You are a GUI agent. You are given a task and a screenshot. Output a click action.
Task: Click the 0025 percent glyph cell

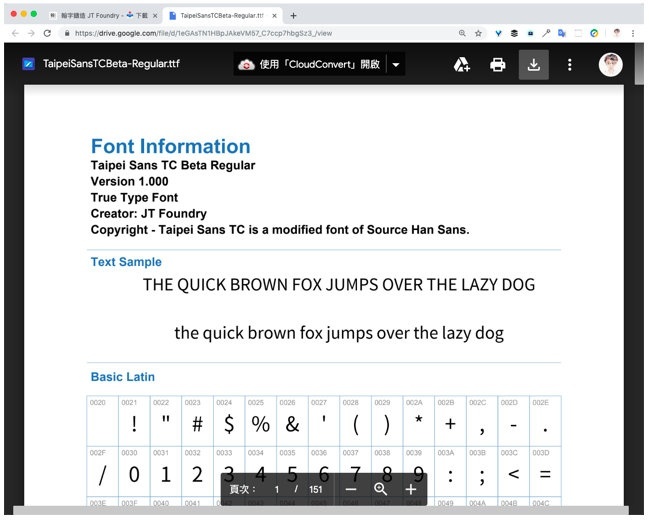pyautogui.click(x=261, y=421)
